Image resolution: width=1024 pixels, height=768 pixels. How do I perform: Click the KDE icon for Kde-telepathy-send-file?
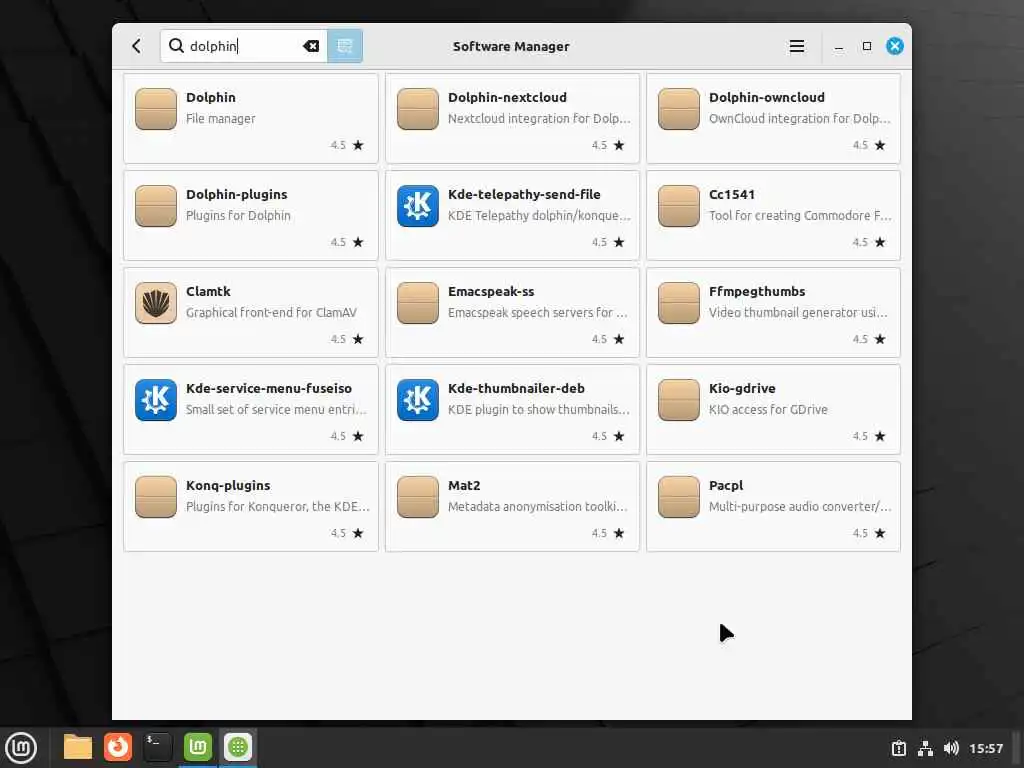pos(417,206)
